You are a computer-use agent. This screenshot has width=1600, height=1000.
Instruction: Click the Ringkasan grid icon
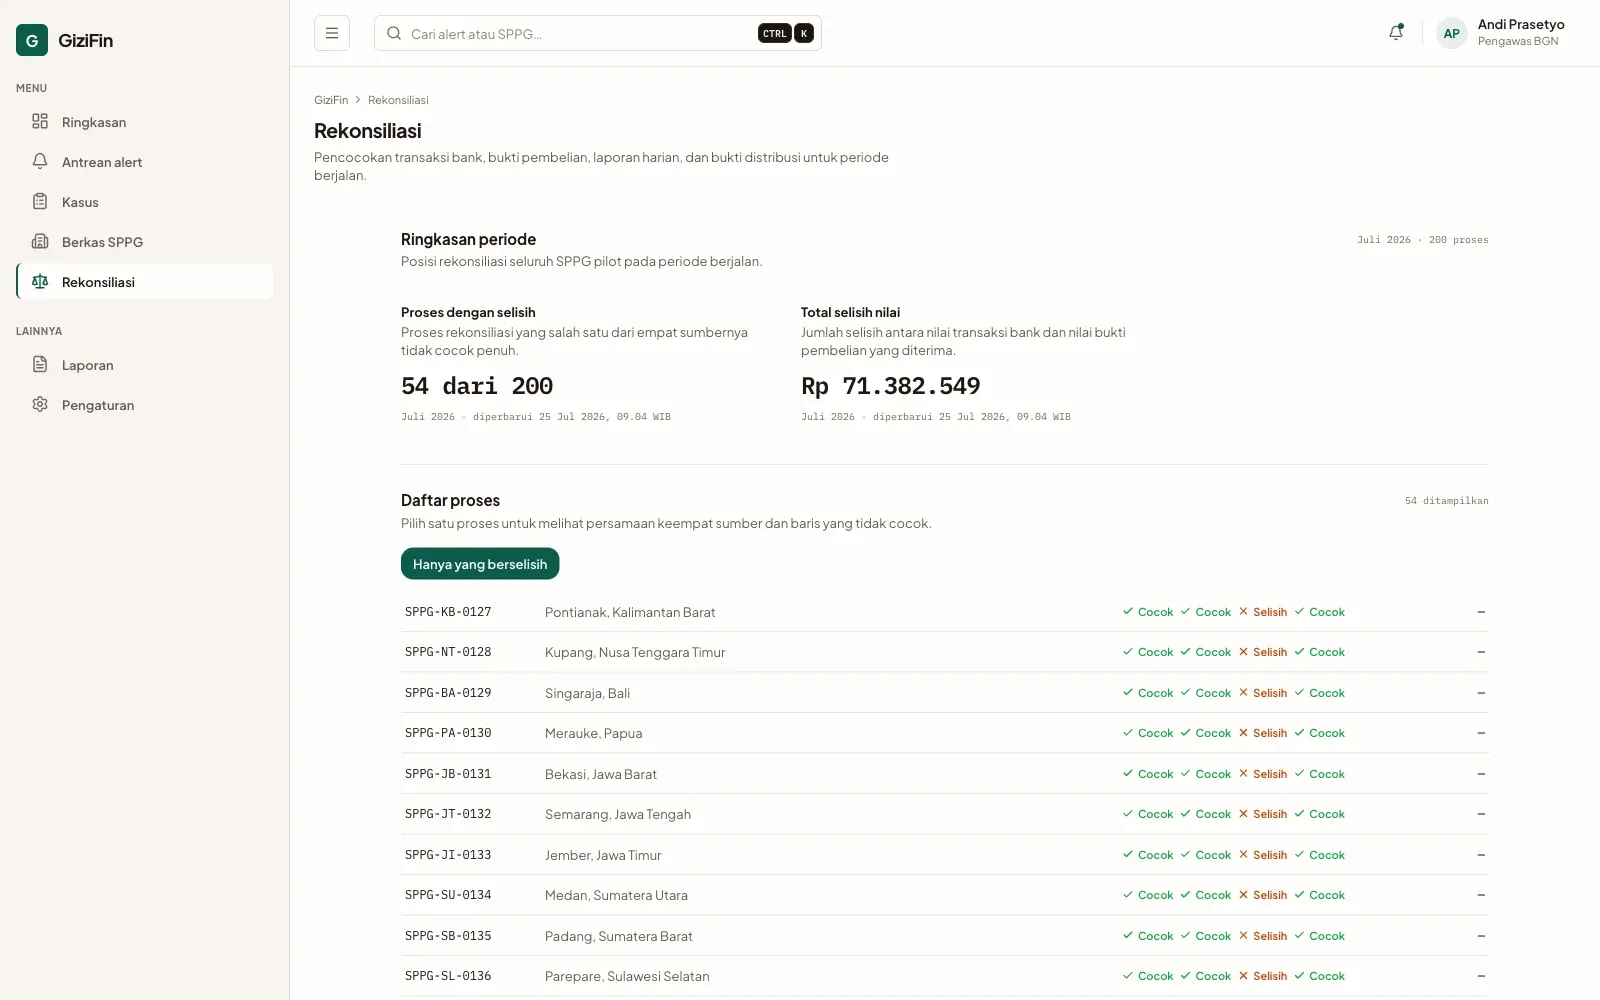click(x=40, y=121)
